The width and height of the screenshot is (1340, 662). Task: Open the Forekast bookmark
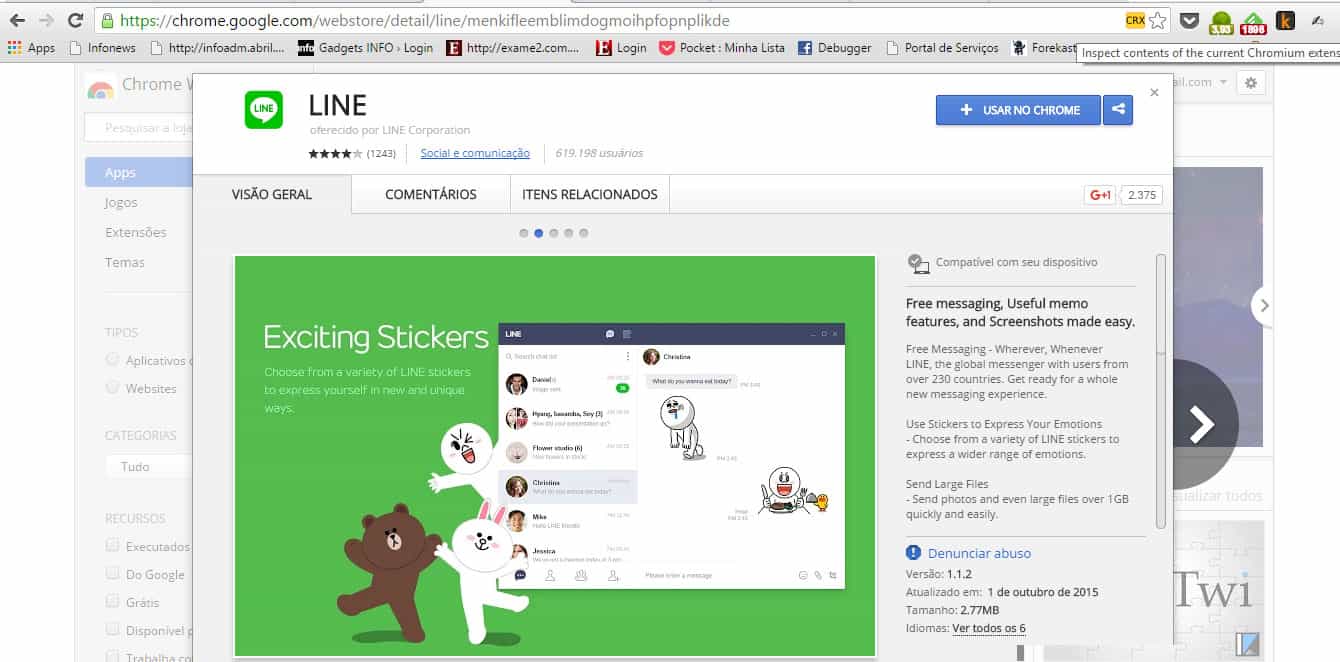[x=1044, y=47]
